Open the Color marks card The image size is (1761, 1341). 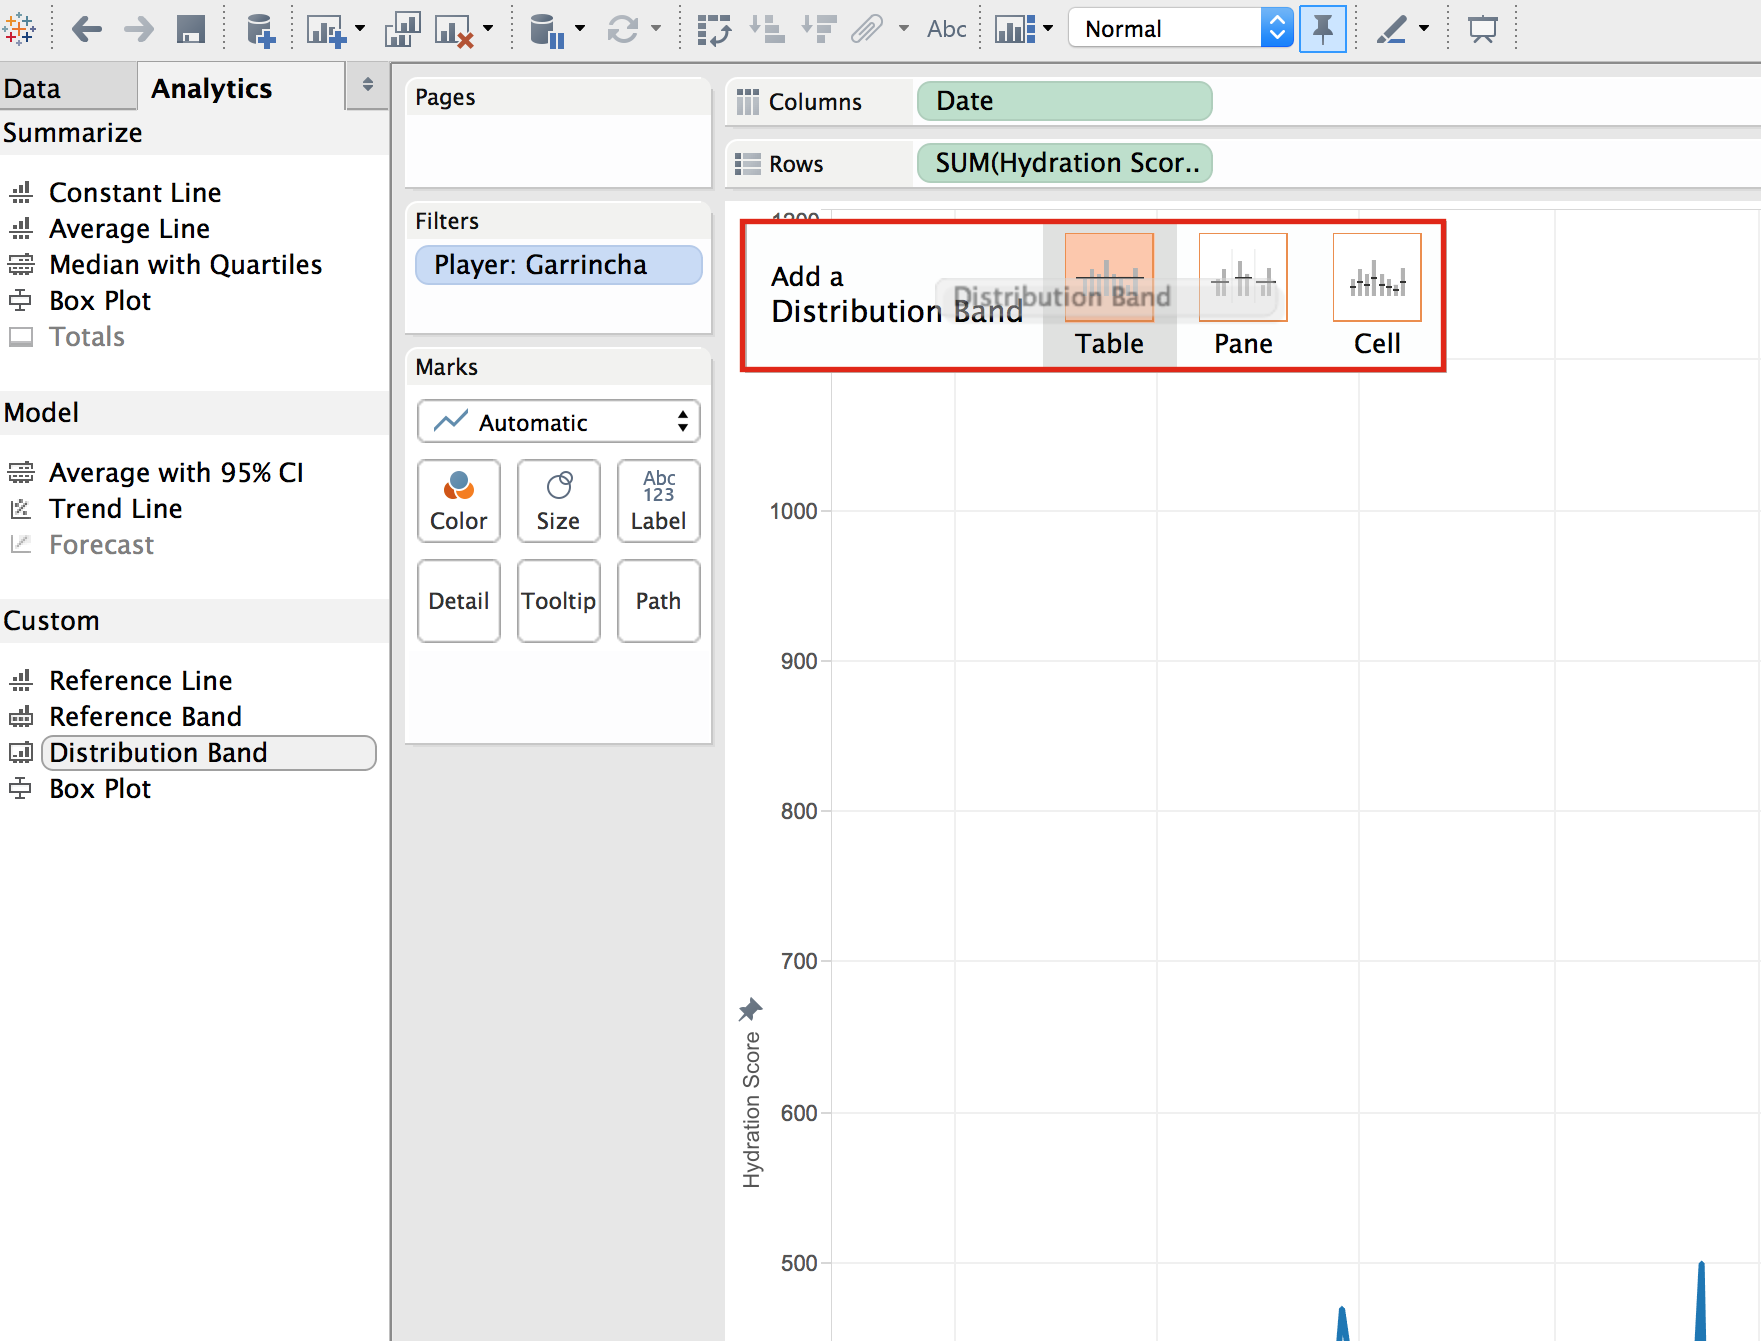coord(458,500)
